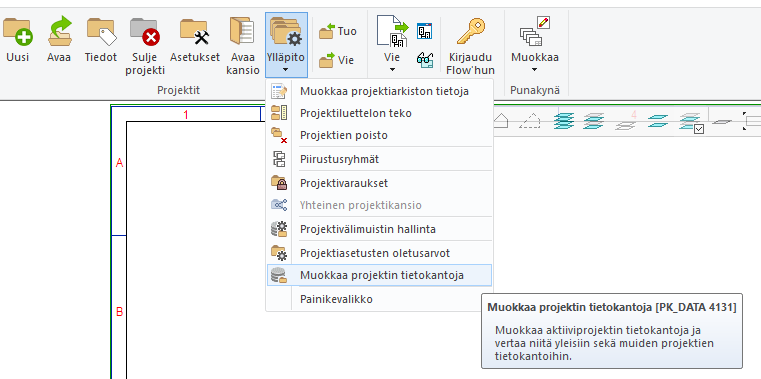Show all floors with full teal stack icon
The image size is (761, 379).
pos(564,121)
